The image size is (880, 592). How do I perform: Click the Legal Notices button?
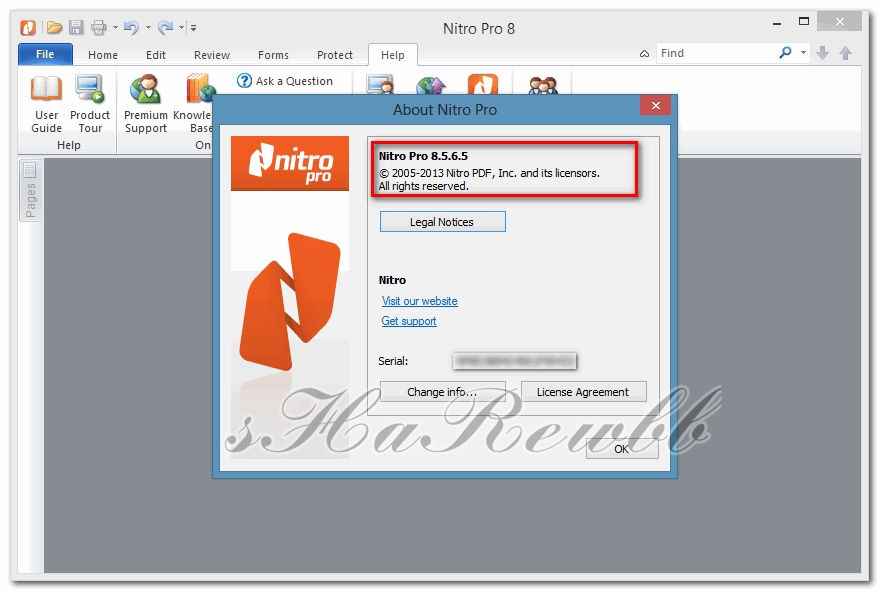(x=442, y=222)
